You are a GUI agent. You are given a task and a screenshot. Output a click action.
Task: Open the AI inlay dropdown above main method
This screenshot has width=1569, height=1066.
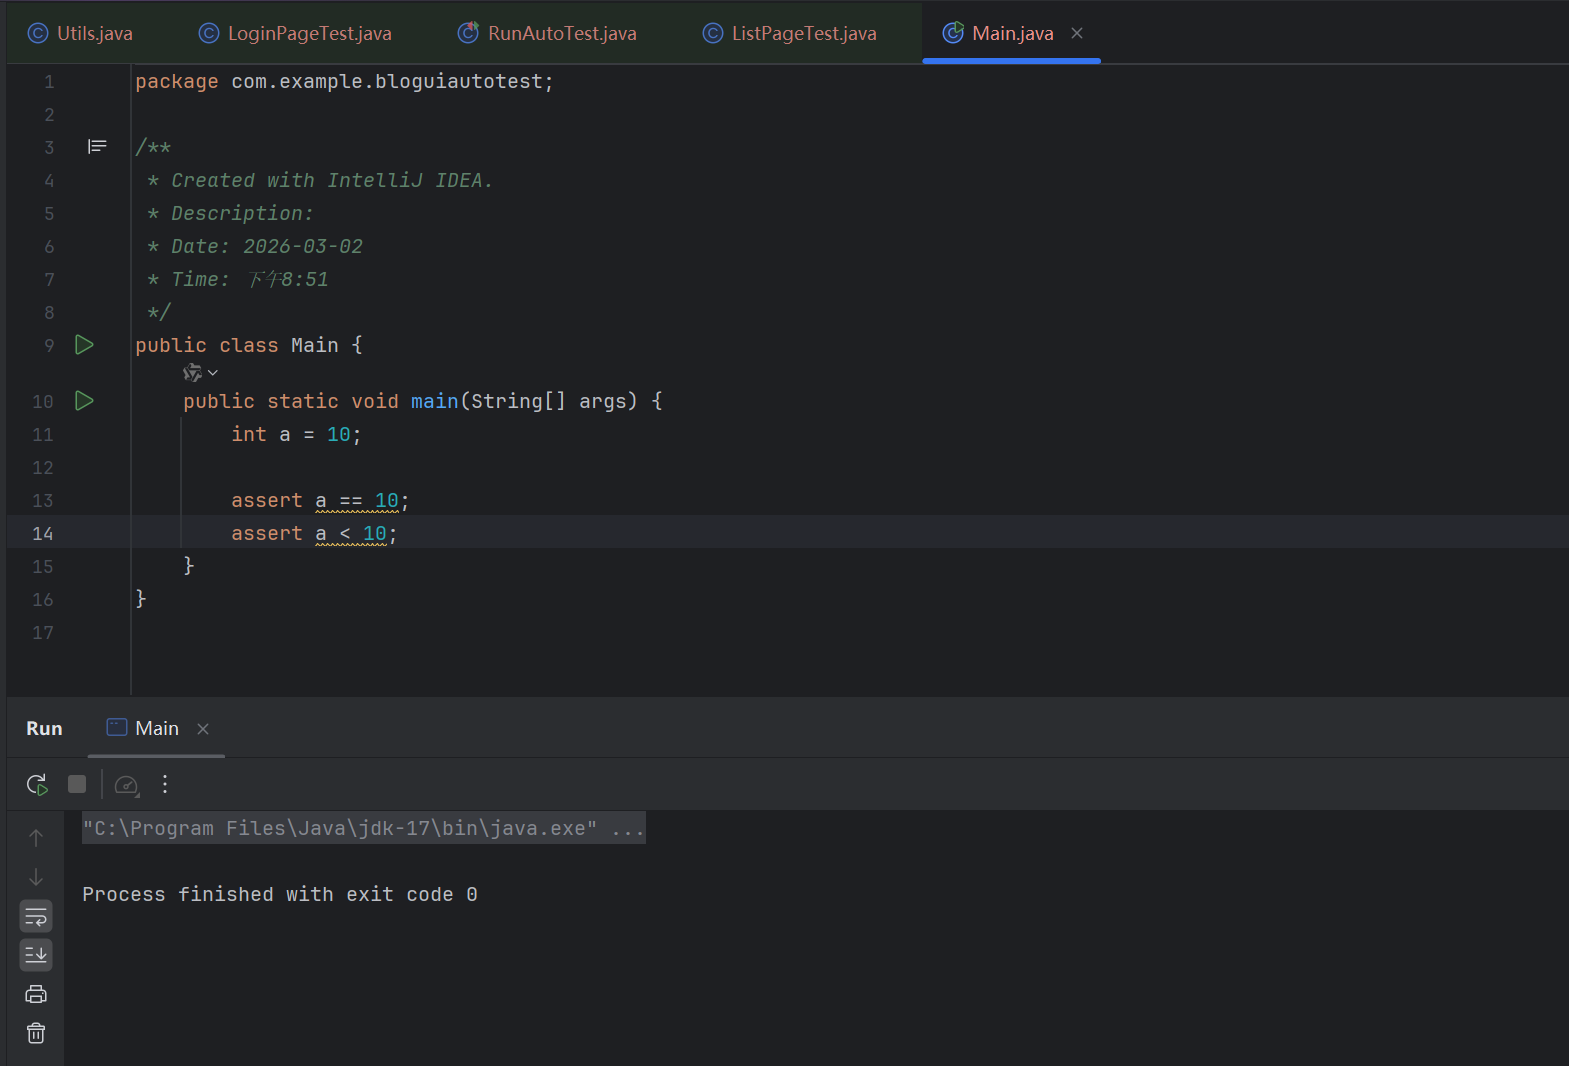point(201,373)
